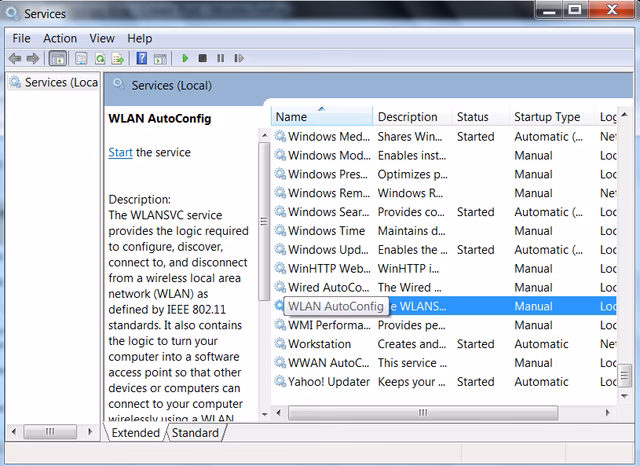Select the Windows Rem... service row
The height and width of the screenshot is (466, 640).
coord(445,193)
